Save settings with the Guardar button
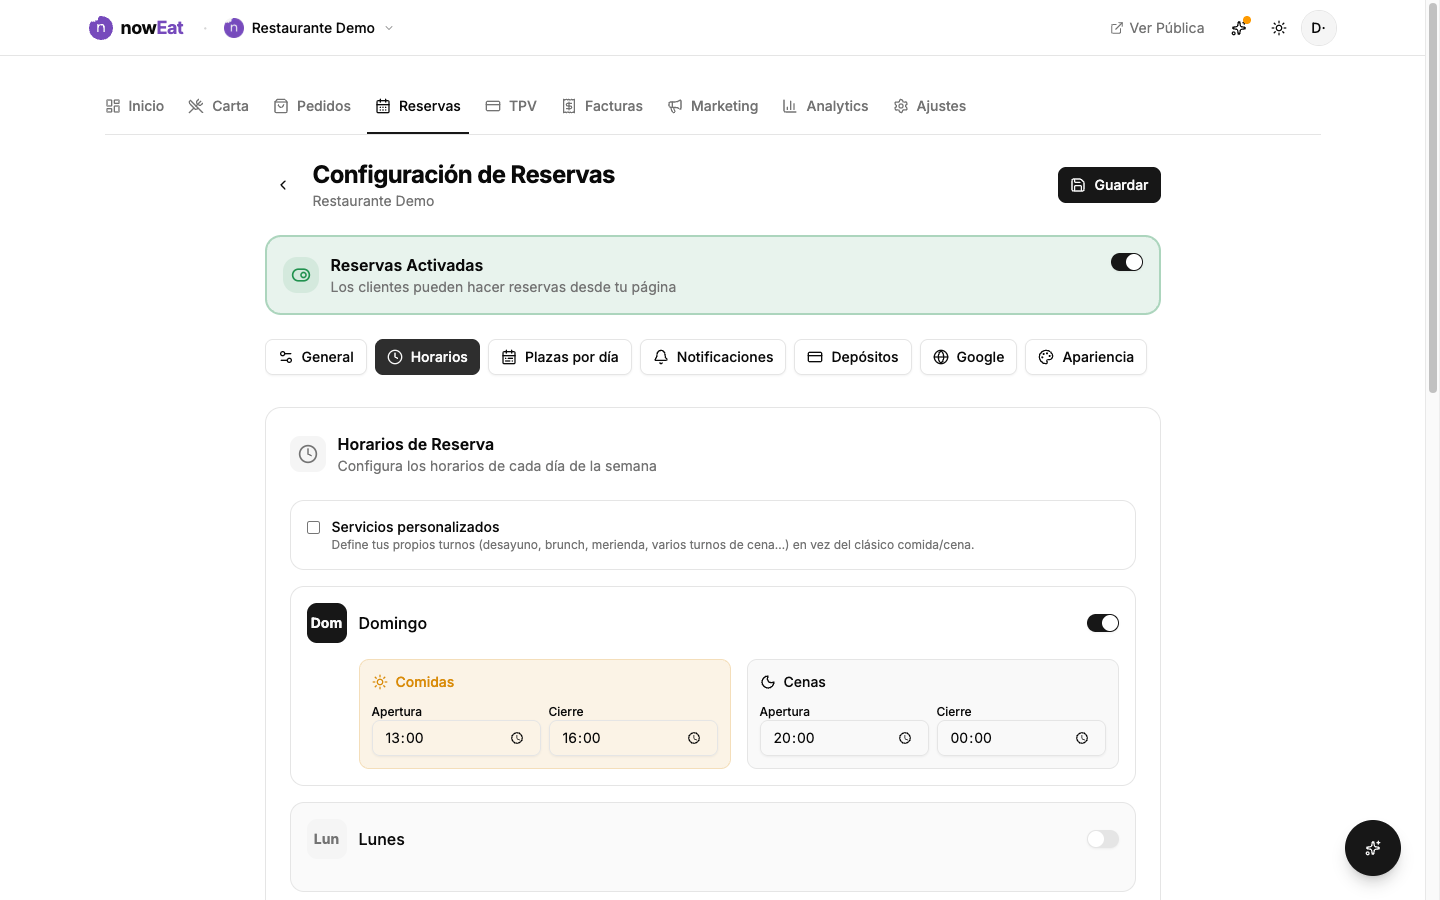Image resolution: width=1440 pixels, height=900 pixels. pos(1109,185)
